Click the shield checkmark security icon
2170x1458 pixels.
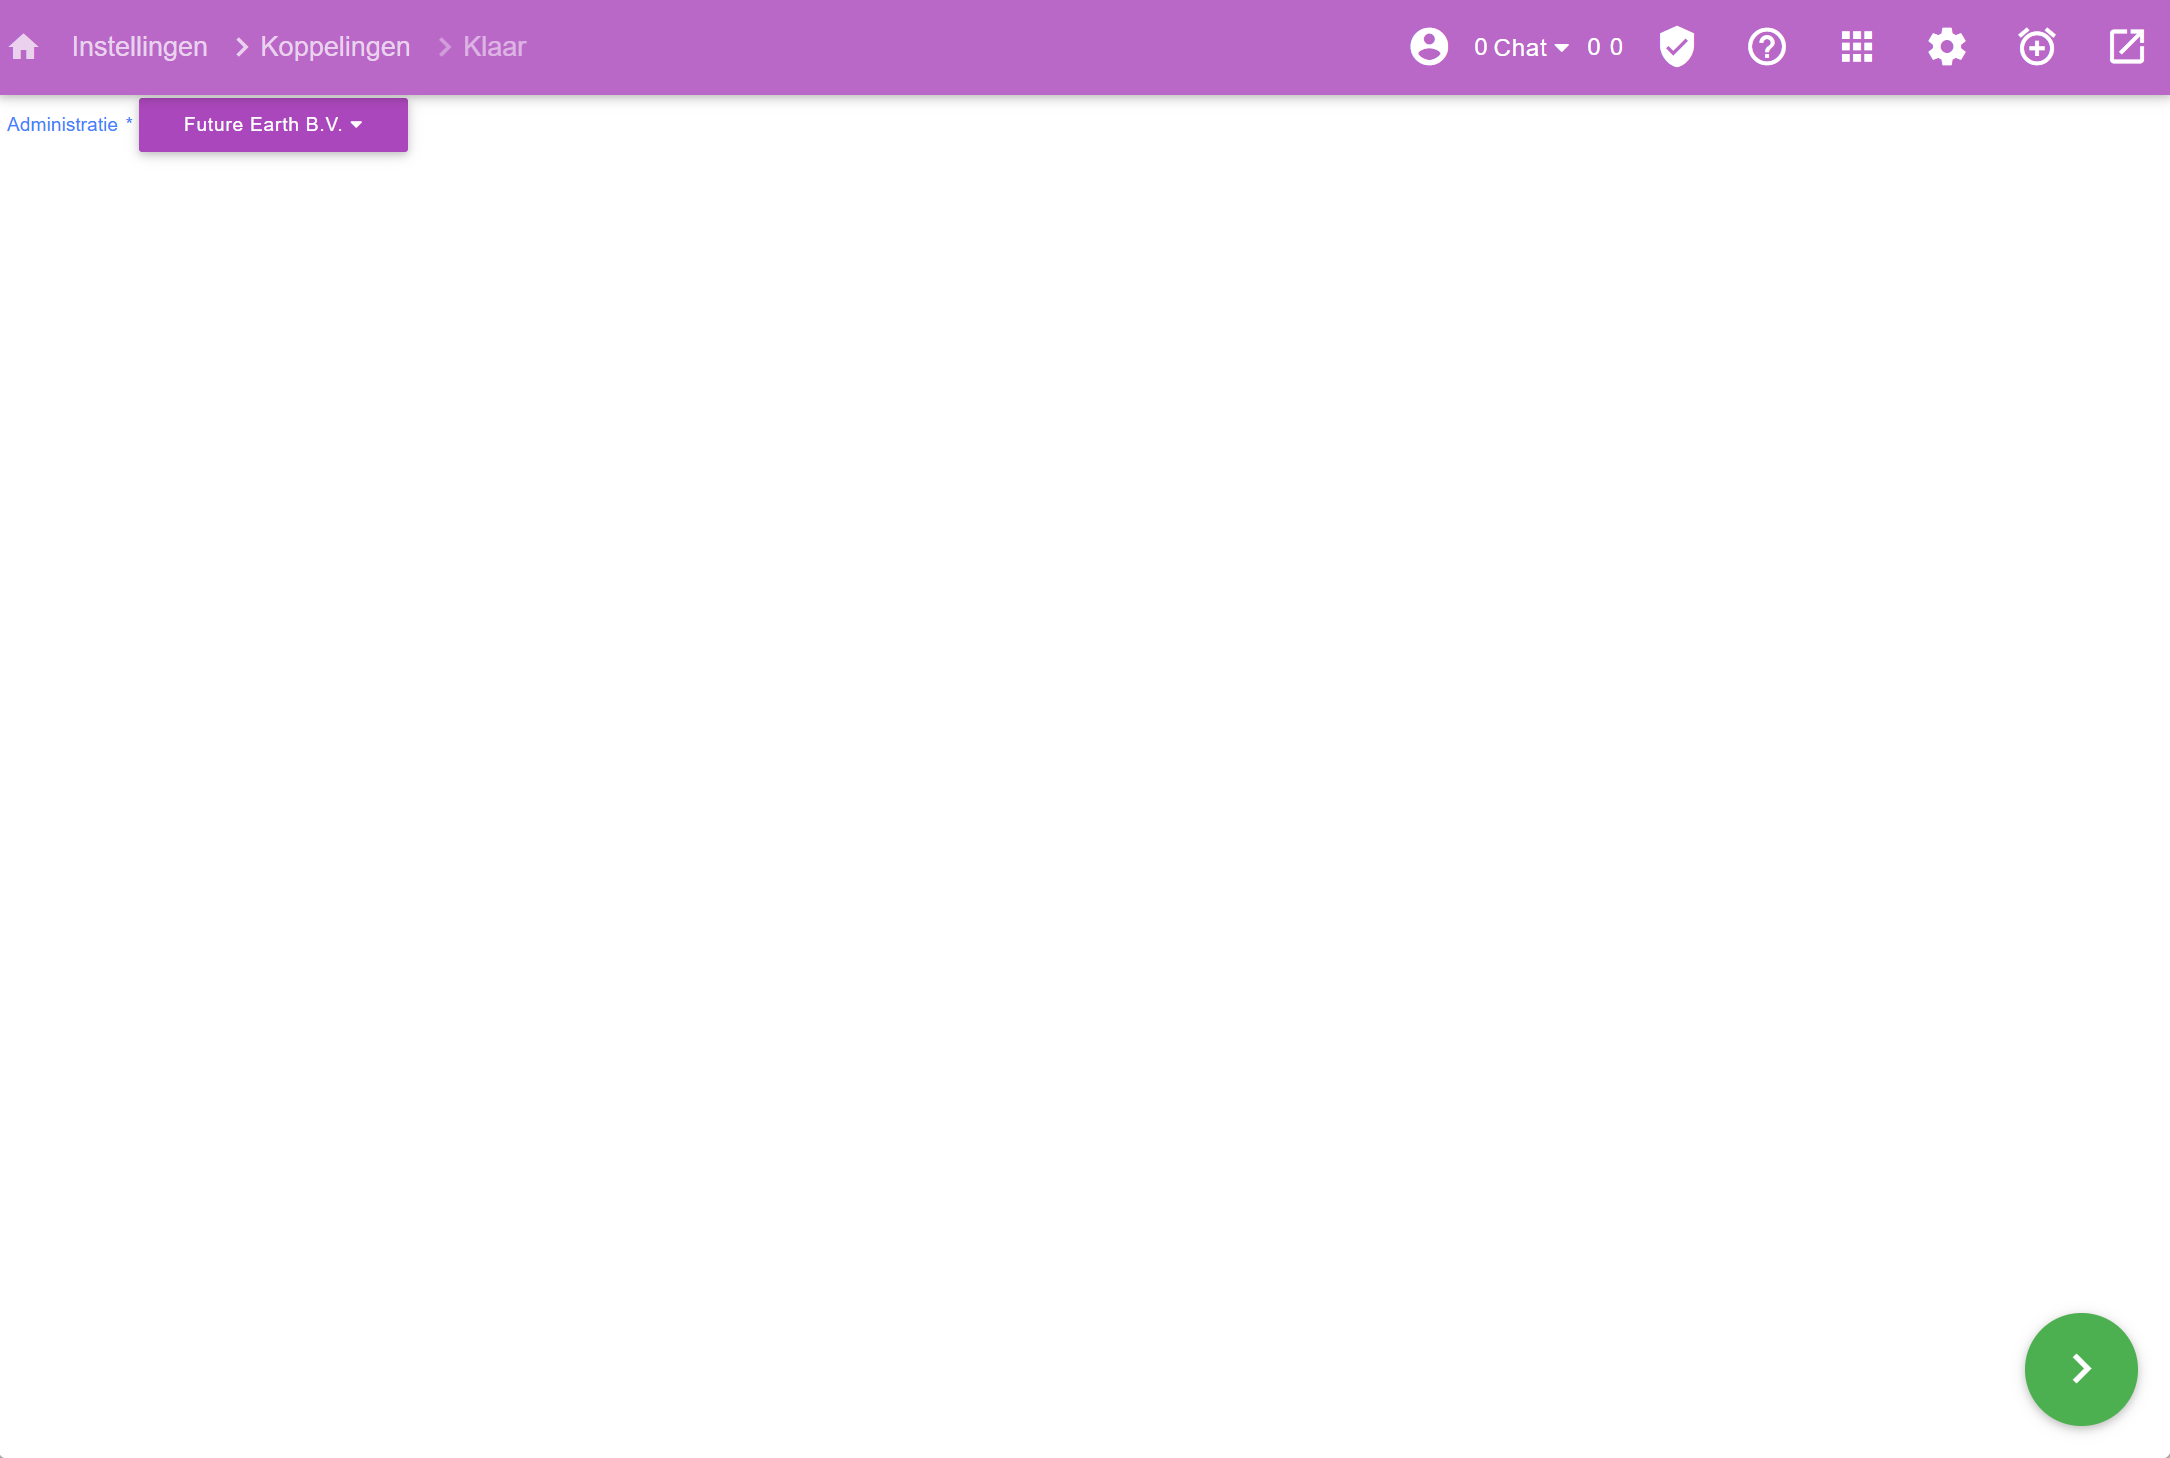[1677, 47]
